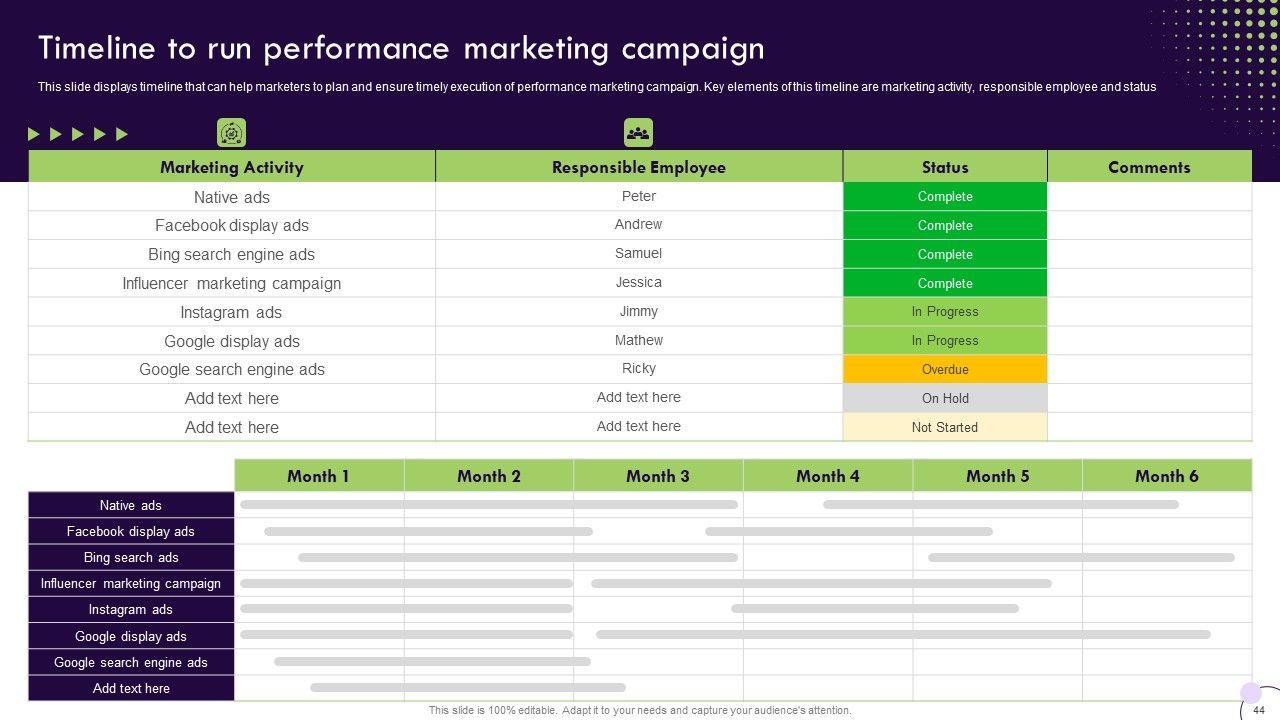Click the Comments column header
Screen dimensions: 1280x720
click(1149, 167)
